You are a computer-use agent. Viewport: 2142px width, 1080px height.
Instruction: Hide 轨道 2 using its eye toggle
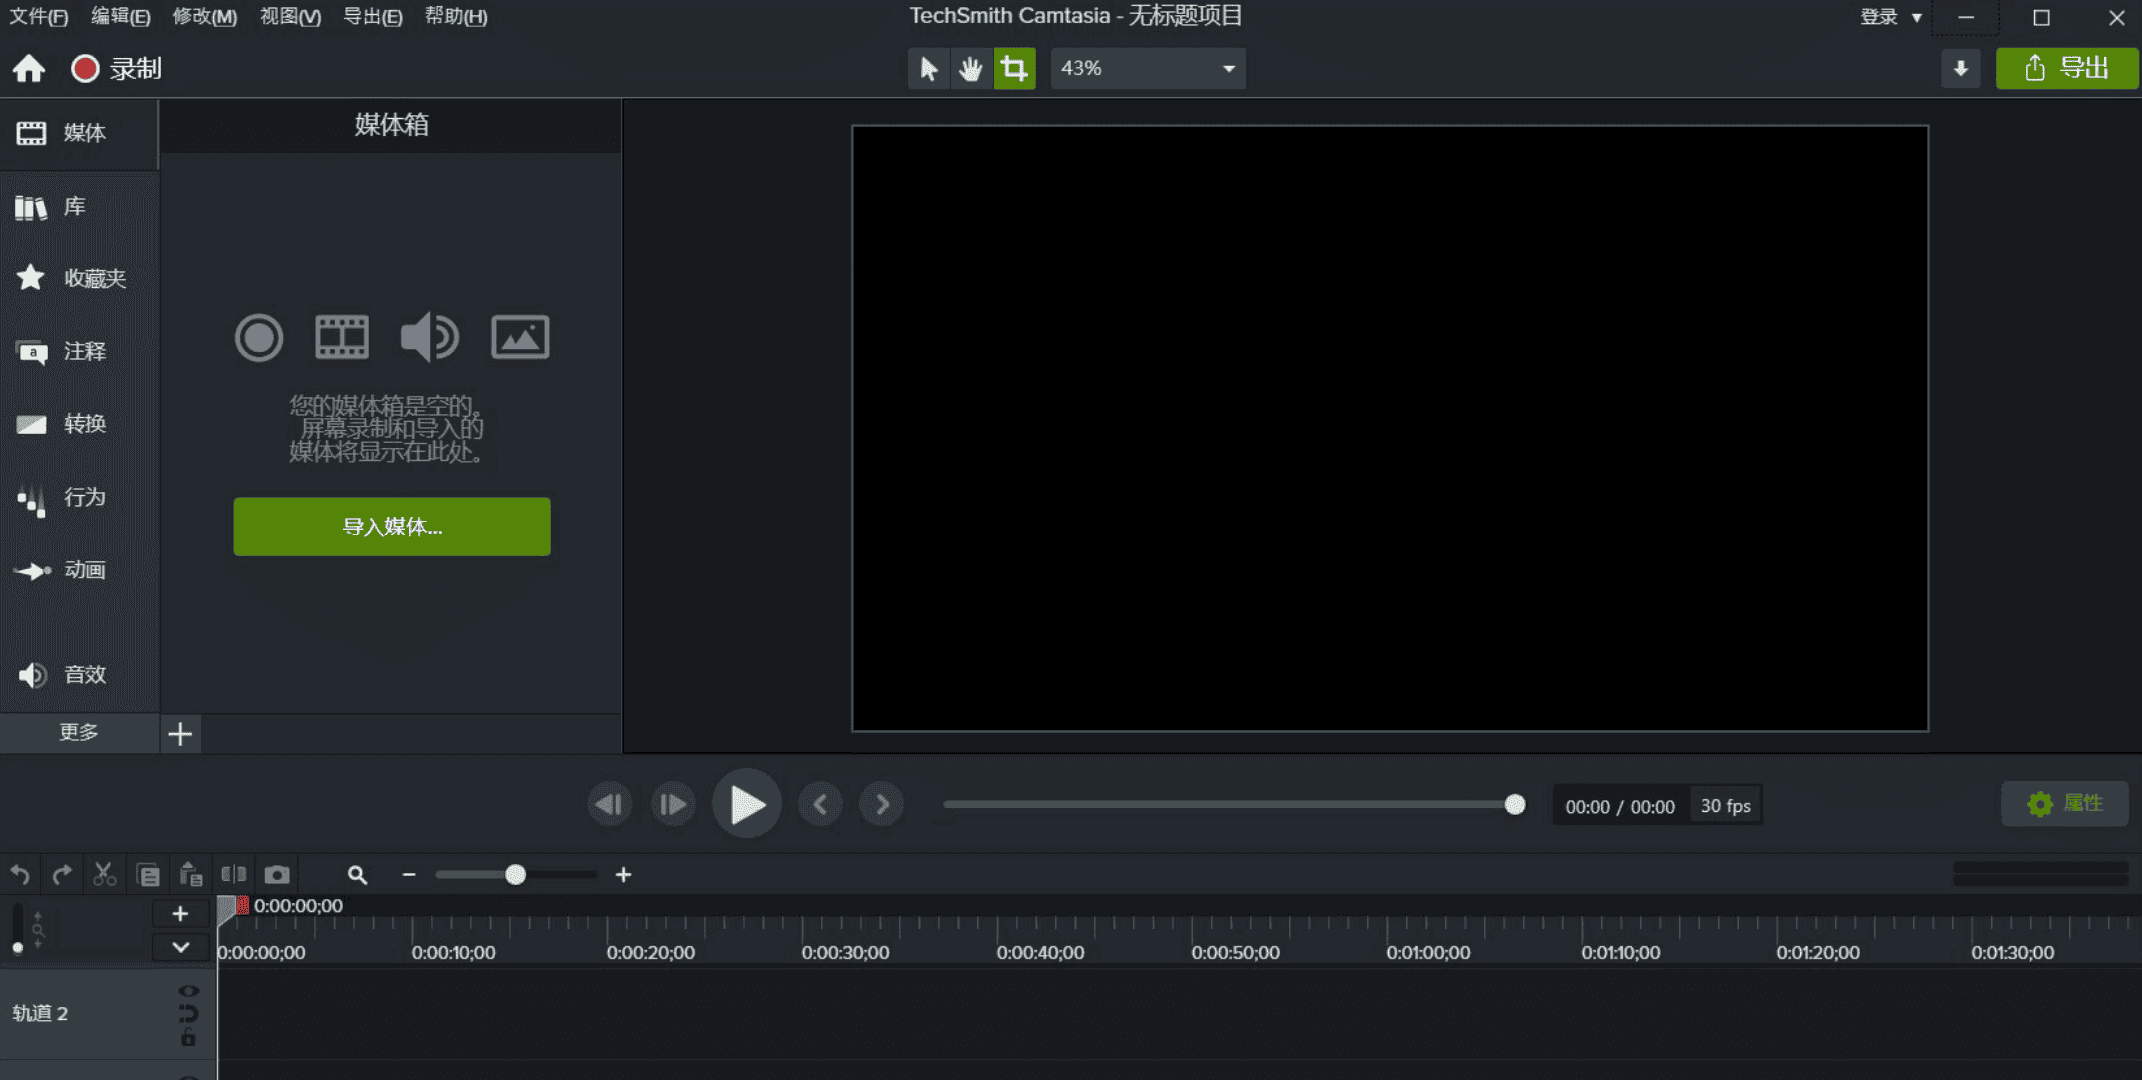click(x=189, y=990)
